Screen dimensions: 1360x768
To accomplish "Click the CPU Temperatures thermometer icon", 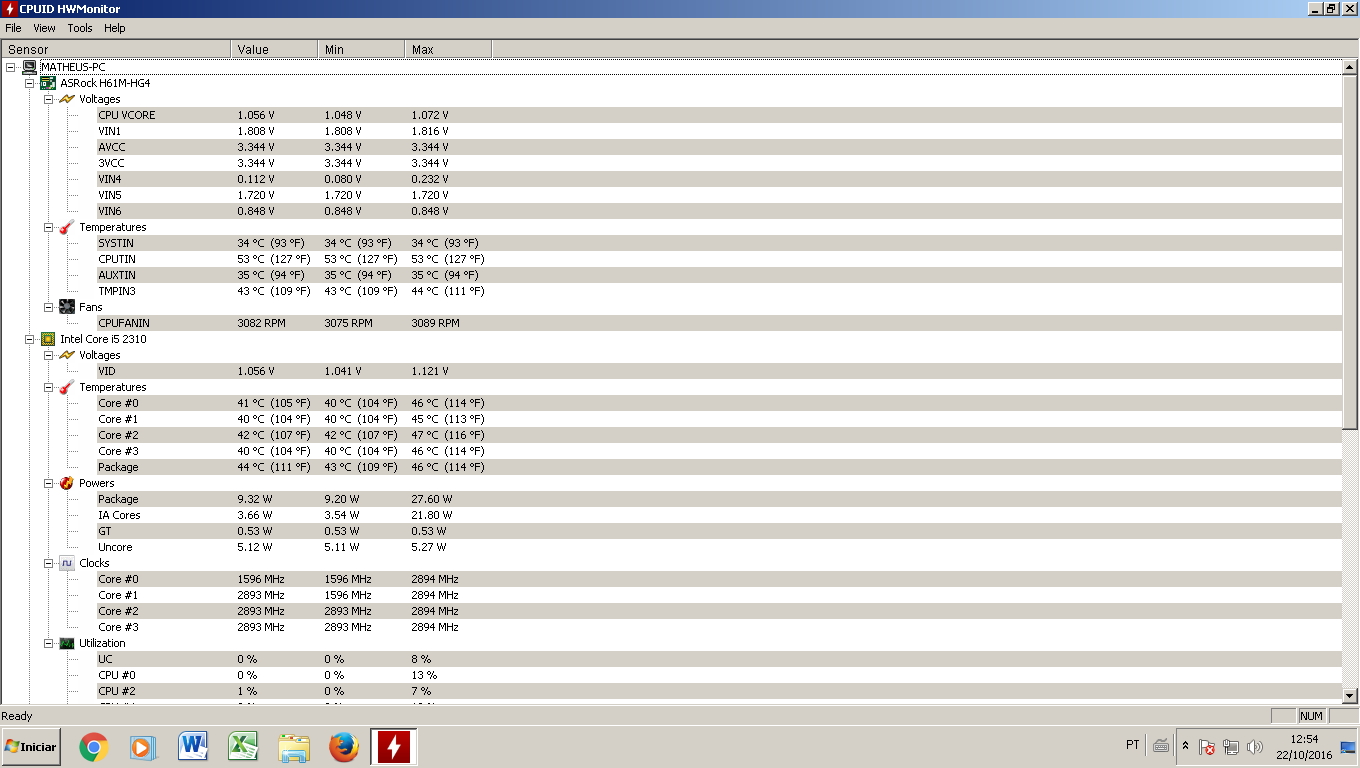I will (67, 387).
